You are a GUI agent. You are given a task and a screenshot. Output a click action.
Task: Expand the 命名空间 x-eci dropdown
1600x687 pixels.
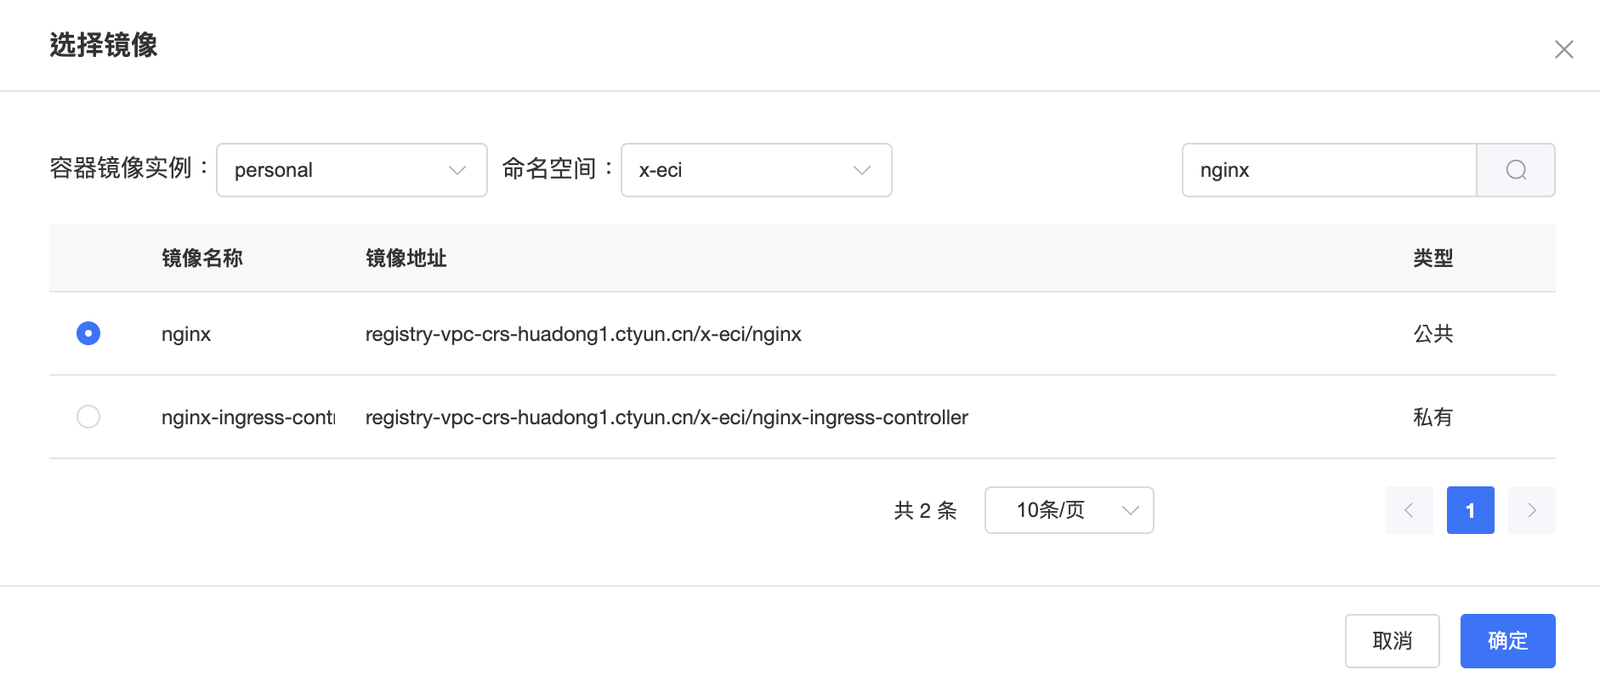pyautogui.click(x=755, y=170)
